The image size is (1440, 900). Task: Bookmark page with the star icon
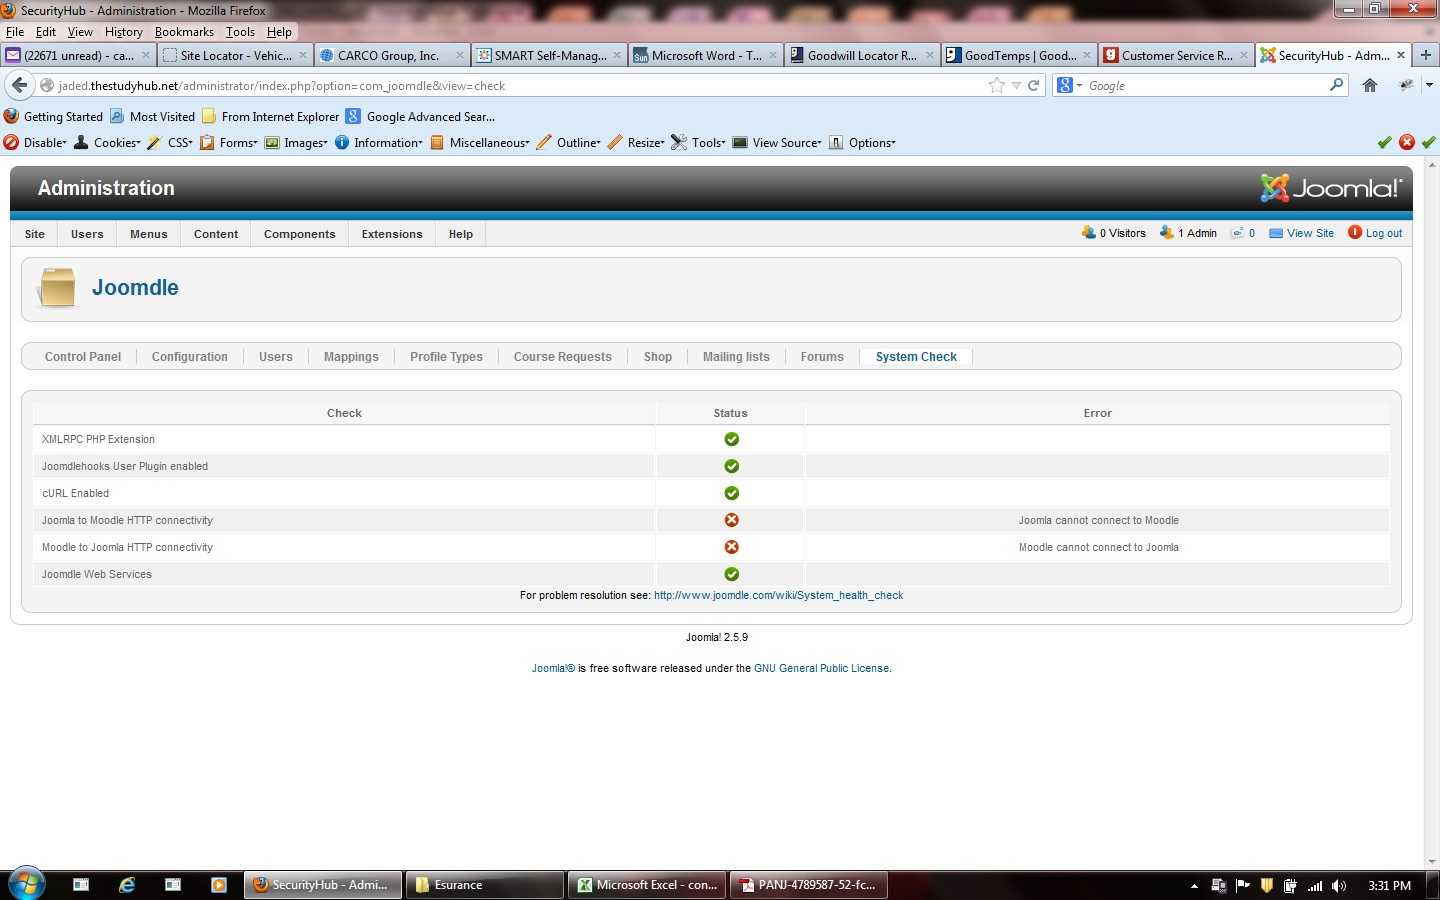pos(996,85)
